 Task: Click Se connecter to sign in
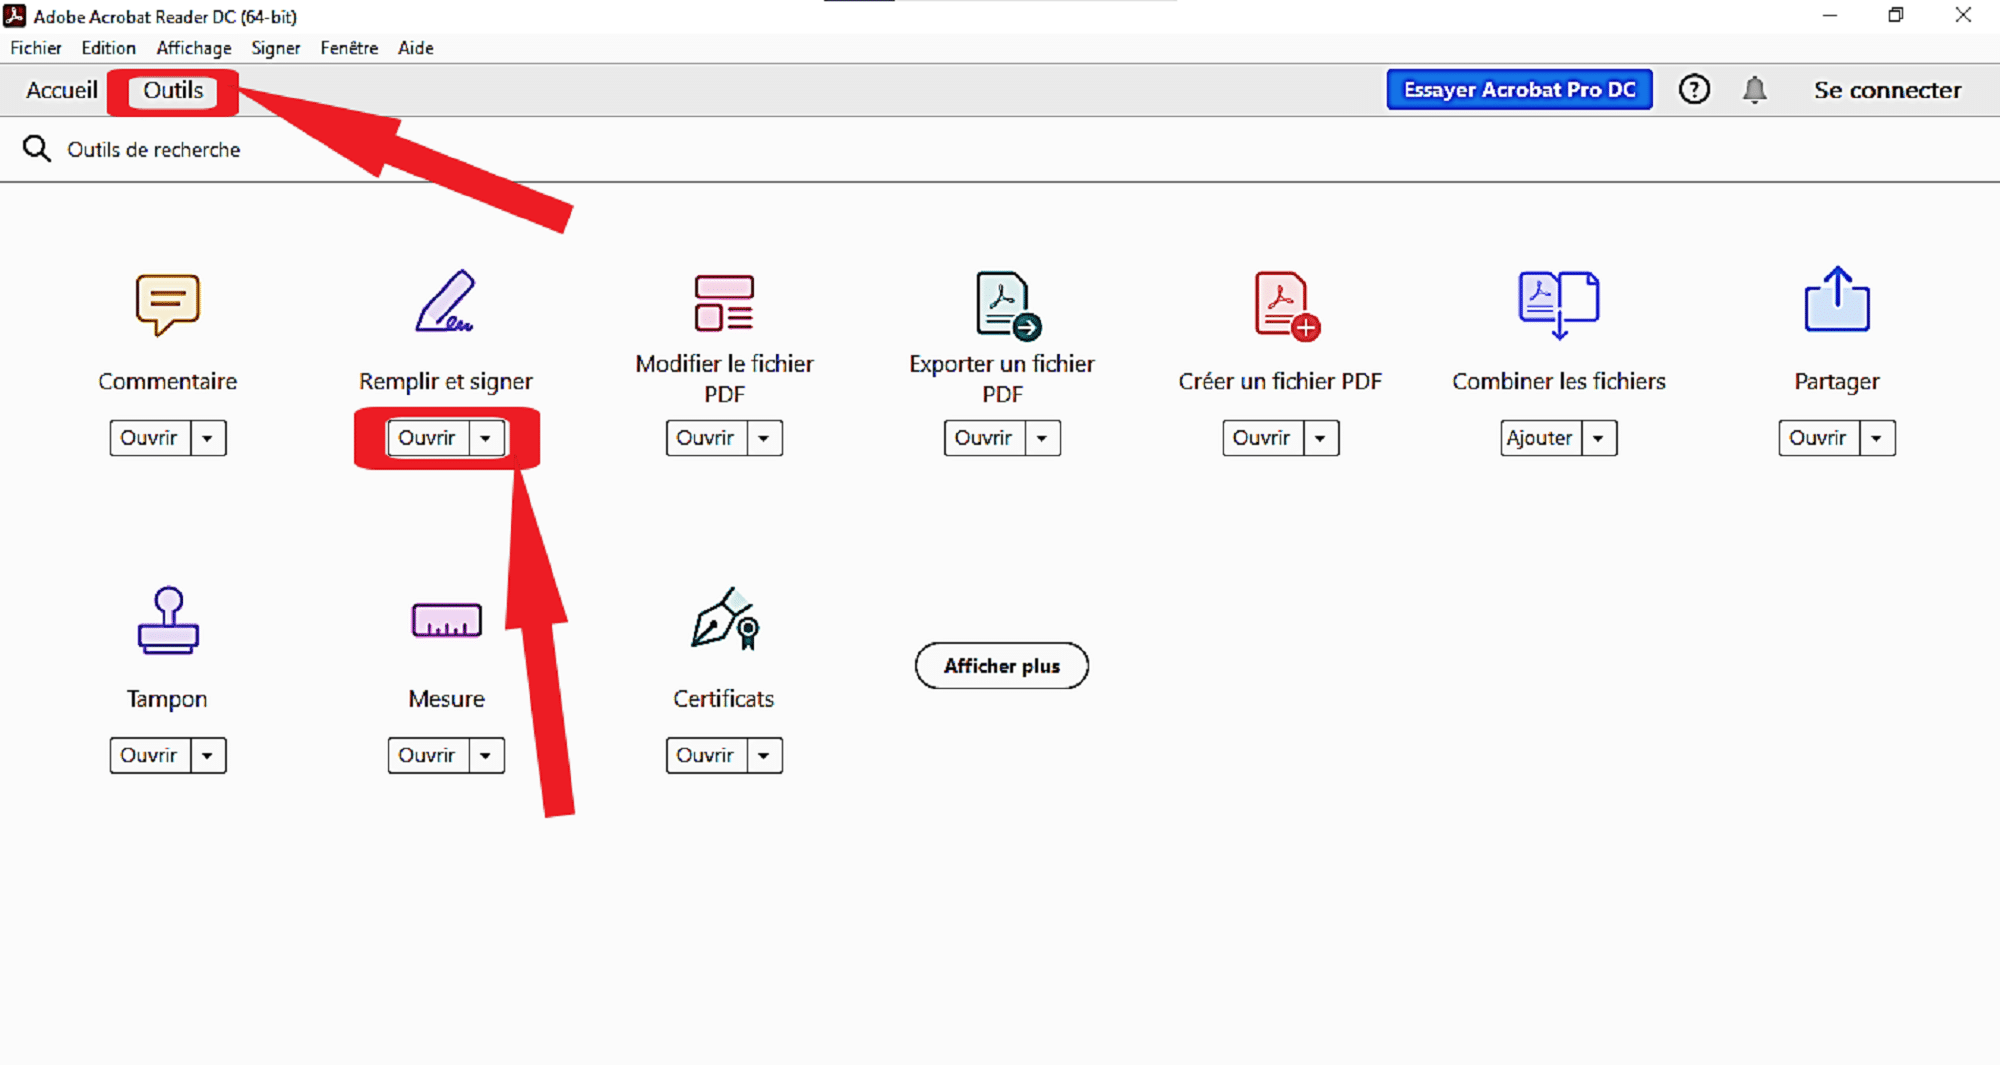click(1887, 90)
